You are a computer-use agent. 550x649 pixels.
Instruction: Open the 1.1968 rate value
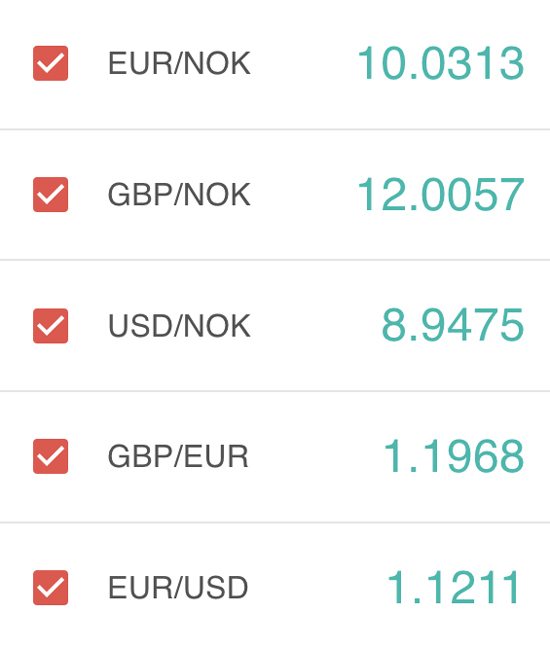454,457
